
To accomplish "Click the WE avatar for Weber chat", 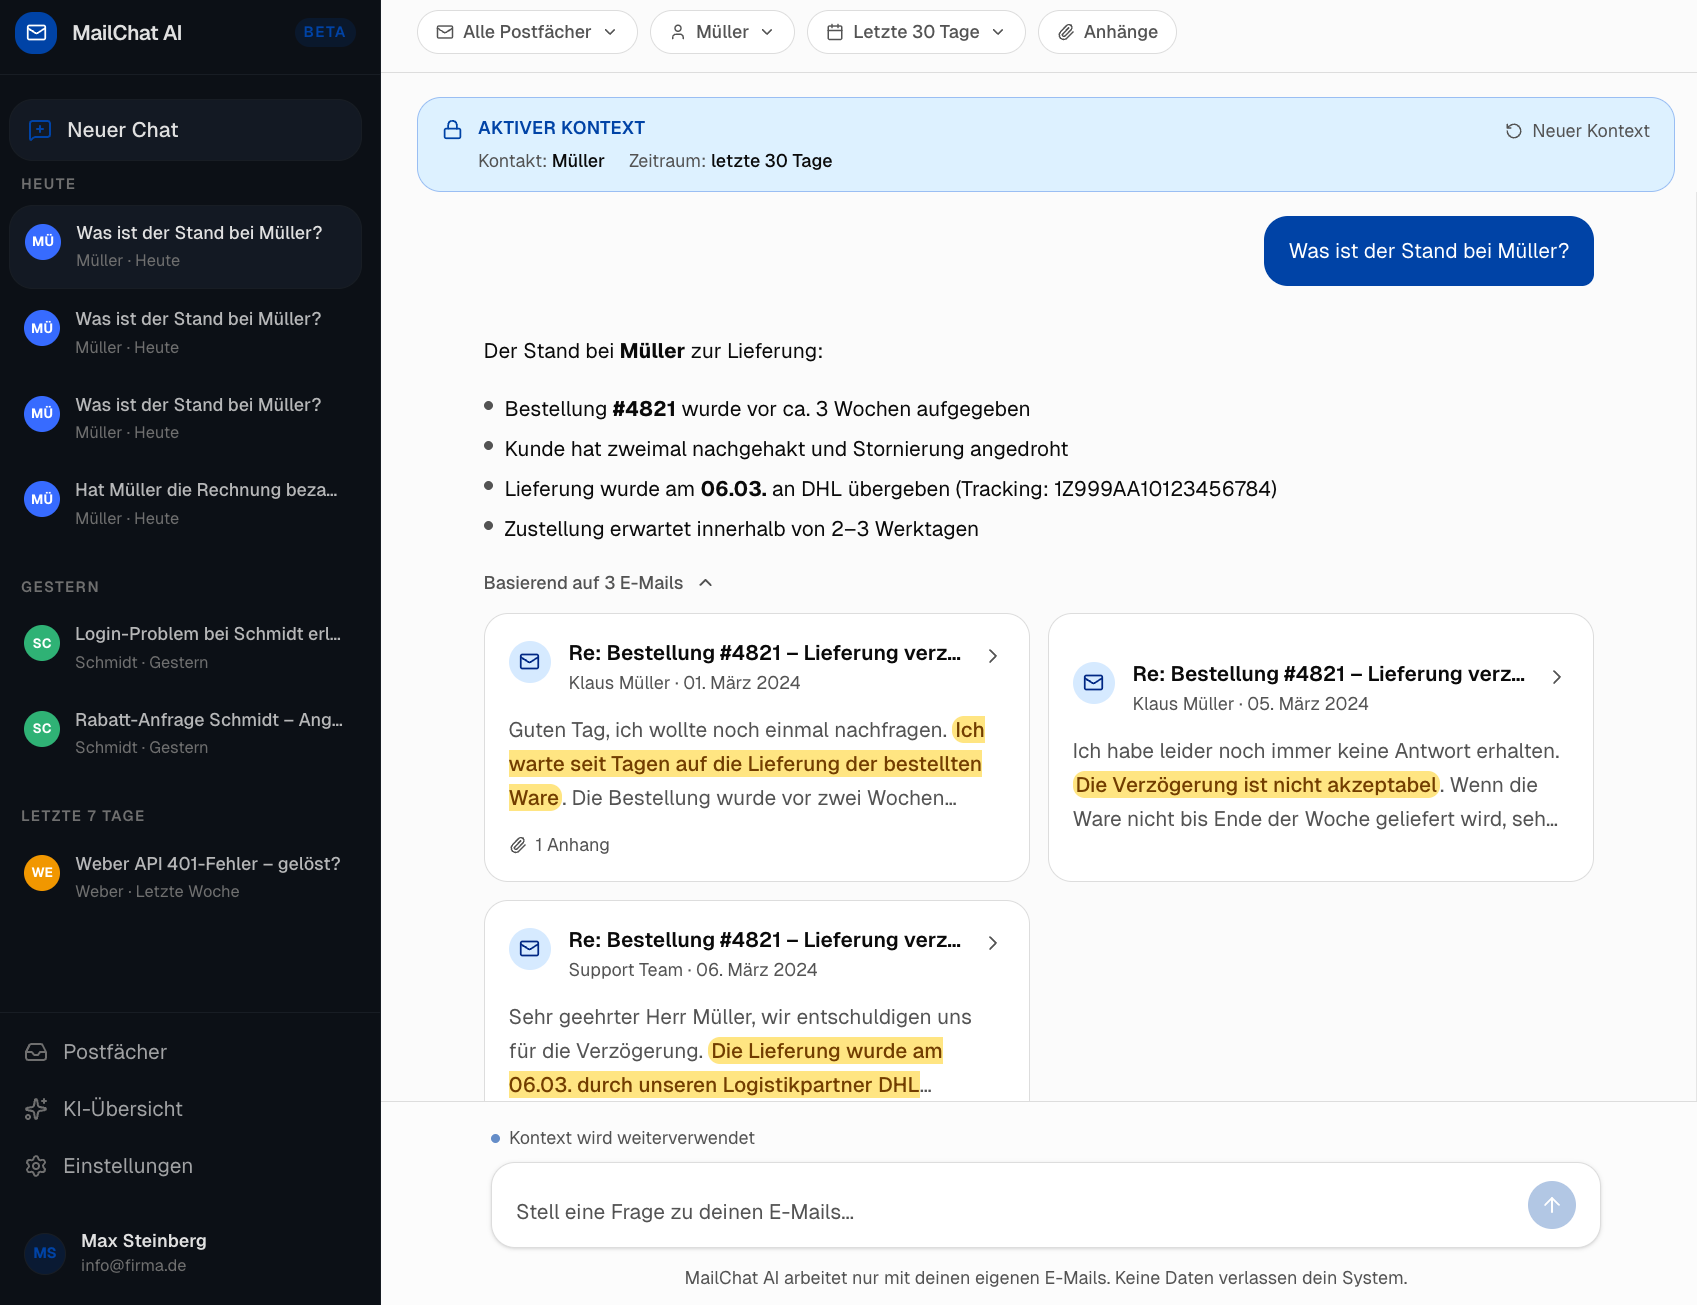I will [42, 873].
